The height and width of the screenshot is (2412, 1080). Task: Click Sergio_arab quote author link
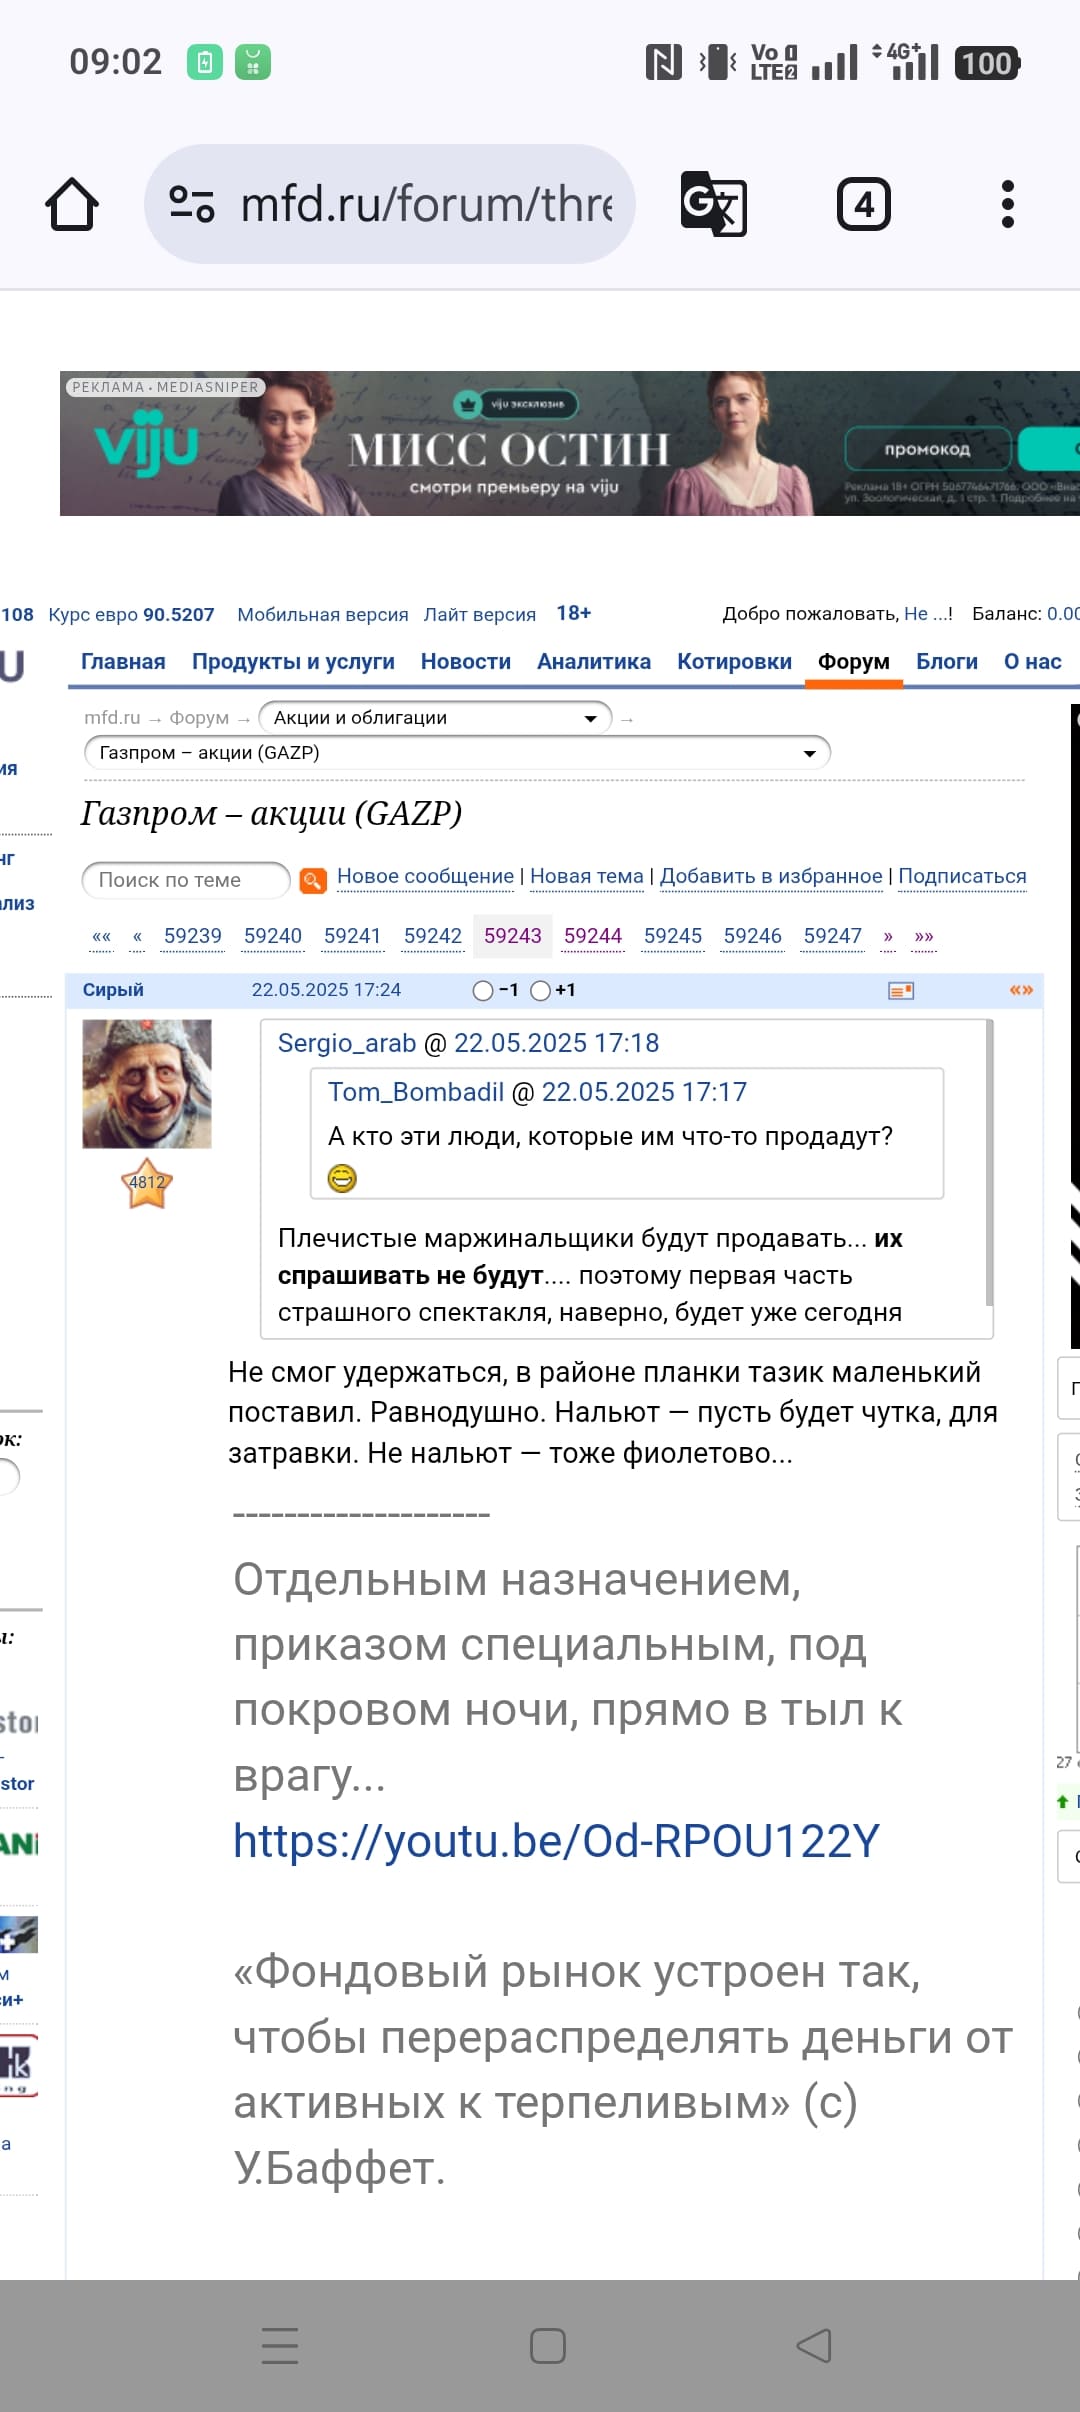[x=347, y=1043]
